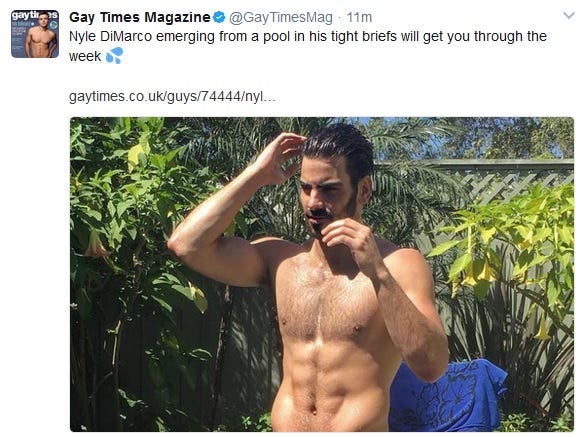The width and height of the screenshot is (587, 437).
Task: Open the tweet options chevron menu
Action: pos(569,15)
